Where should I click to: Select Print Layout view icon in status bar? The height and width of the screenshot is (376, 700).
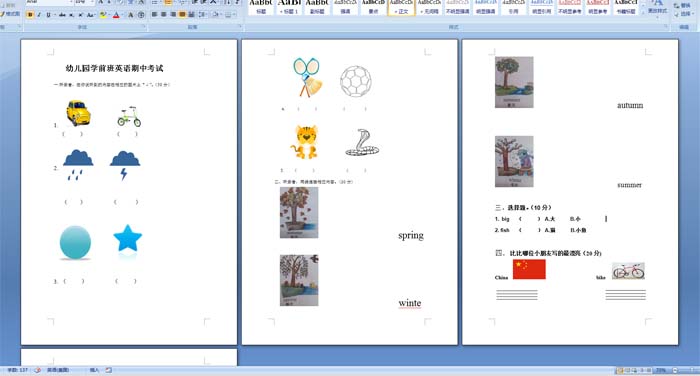620,370
